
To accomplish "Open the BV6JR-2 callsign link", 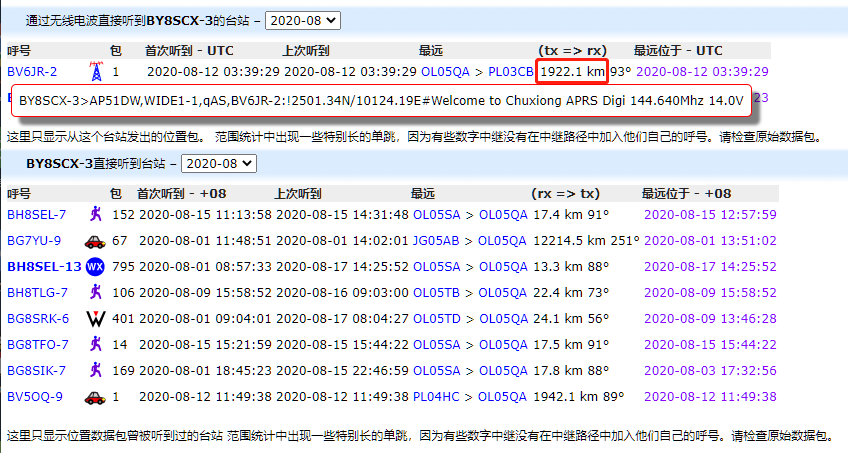I will pyautogui.click(x=32, y=72).
